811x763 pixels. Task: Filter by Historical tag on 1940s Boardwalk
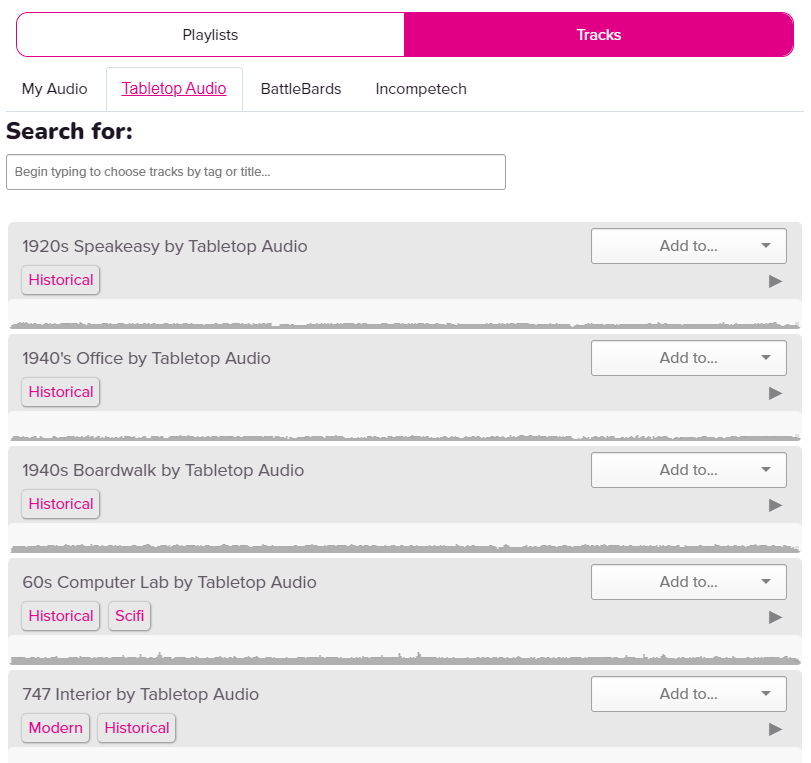pos(61,504)
